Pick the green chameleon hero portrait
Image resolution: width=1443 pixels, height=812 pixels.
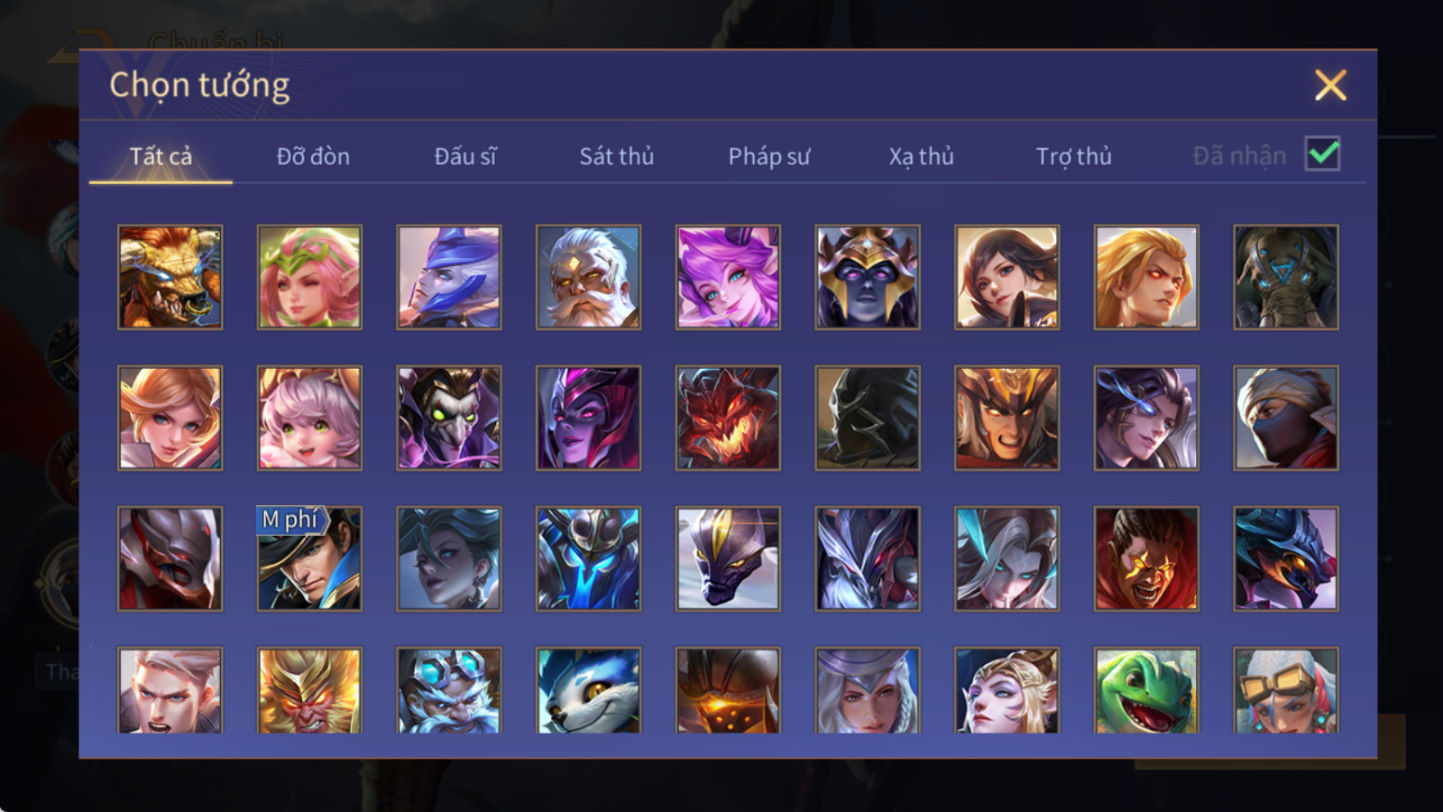(x=1146, y=690)
